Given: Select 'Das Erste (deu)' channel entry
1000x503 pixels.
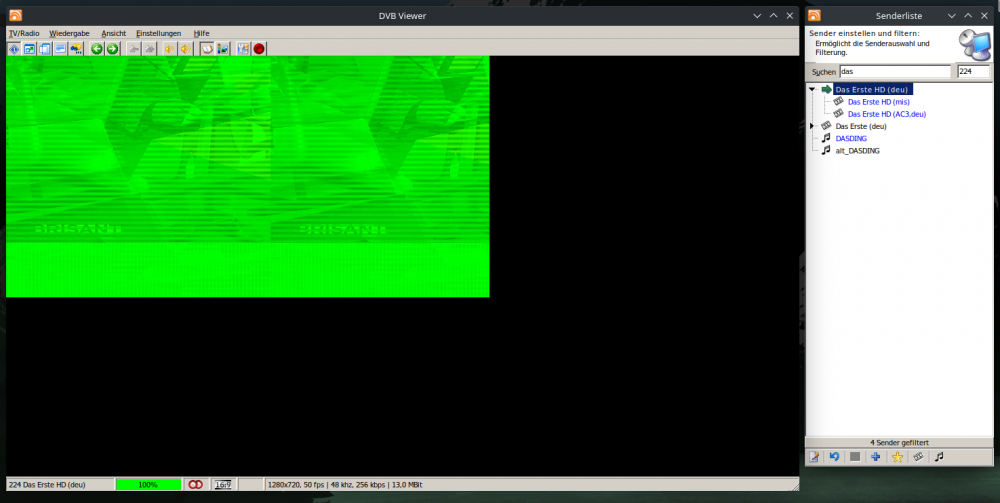Looking at the screenshot, I should (861, 126).
